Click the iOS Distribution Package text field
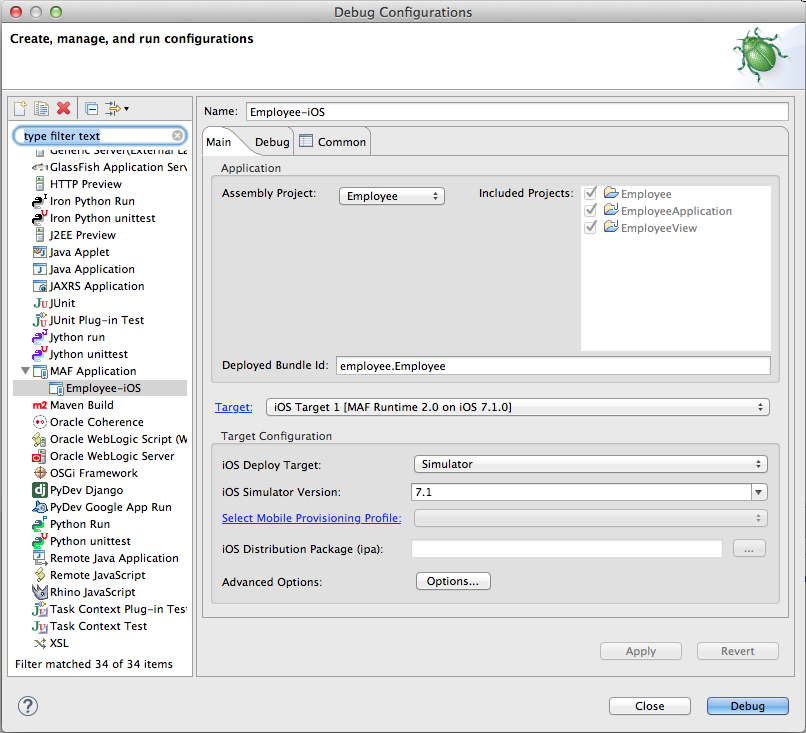806x733 pixels. 567,548
